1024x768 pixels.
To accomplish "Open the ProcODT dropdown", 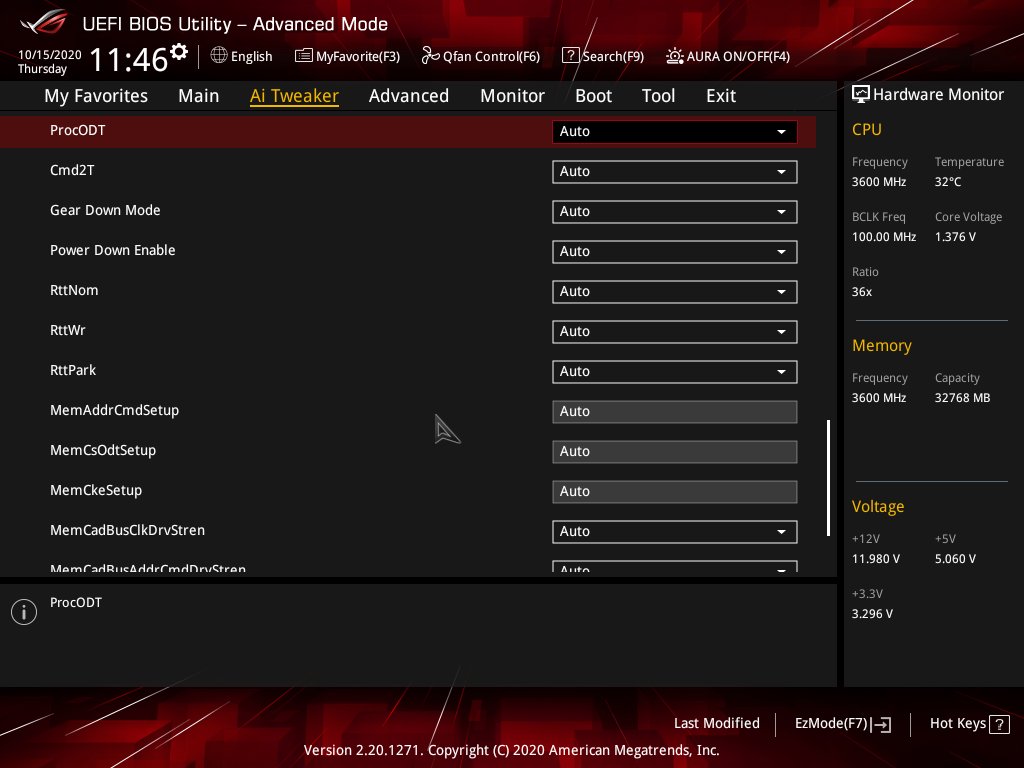I will pyautogui.click(x=675, y=131).
